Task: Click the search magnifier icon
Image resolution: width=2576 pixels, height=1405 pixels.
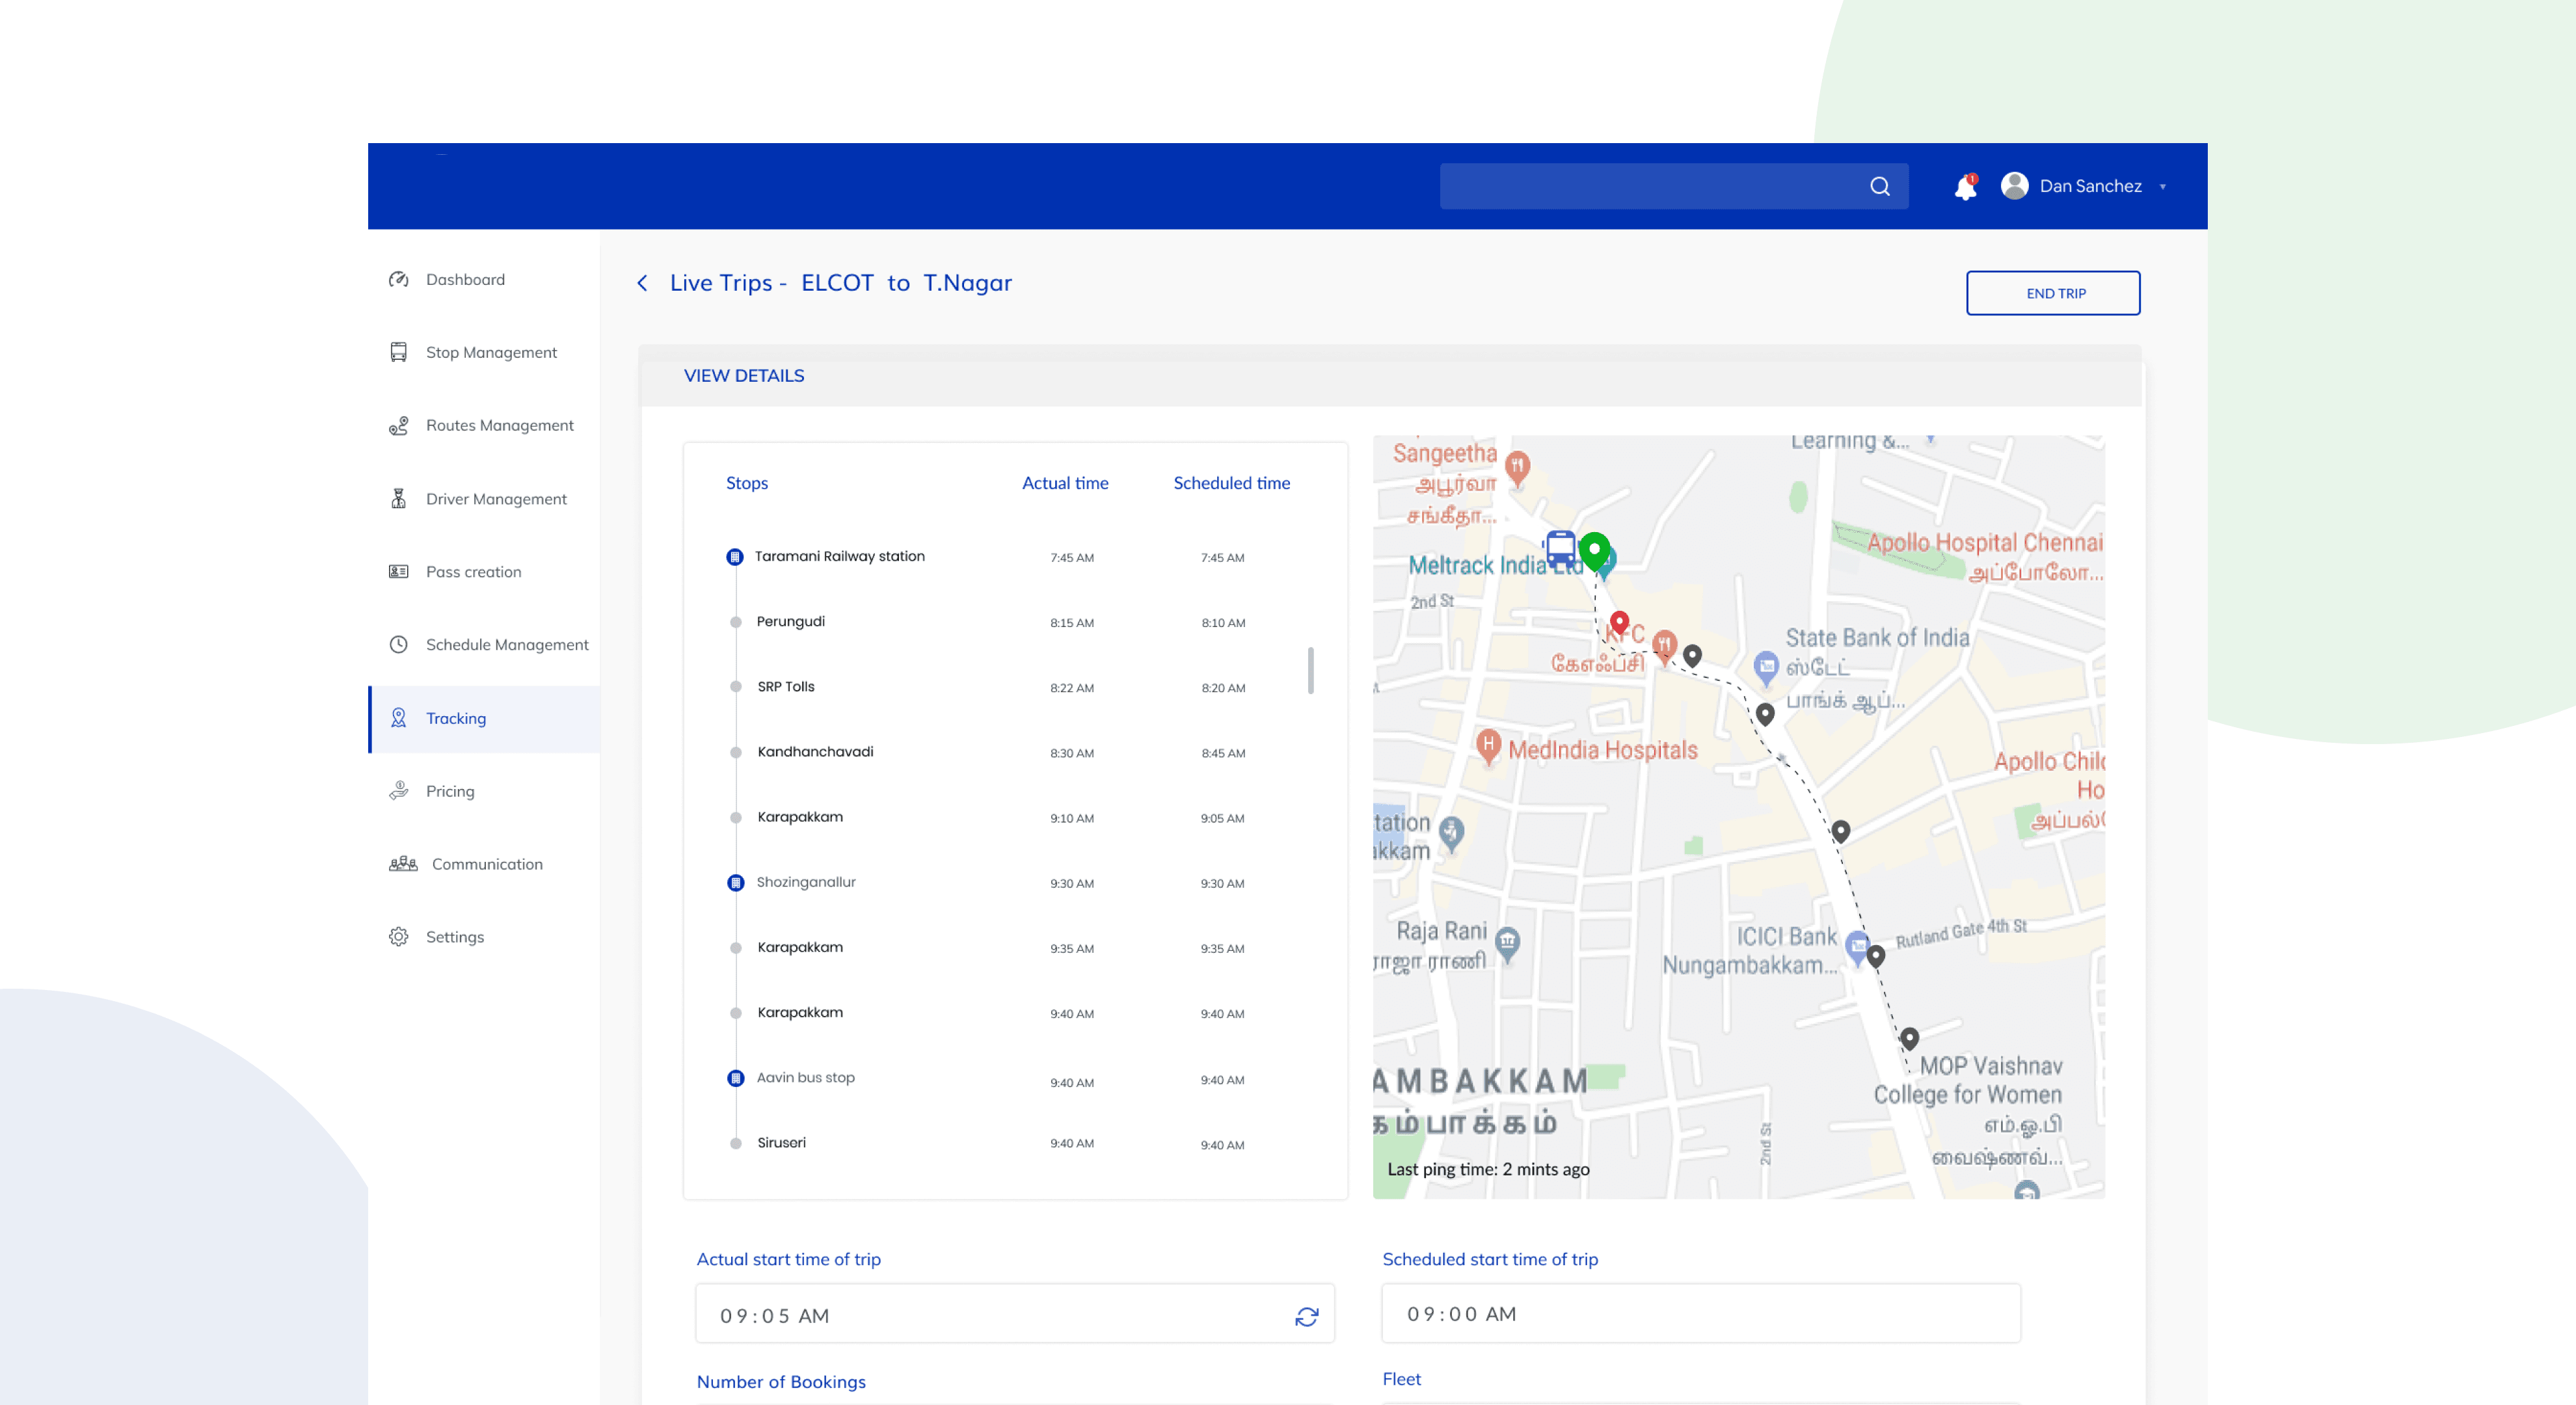Action: pos(1879,186)
